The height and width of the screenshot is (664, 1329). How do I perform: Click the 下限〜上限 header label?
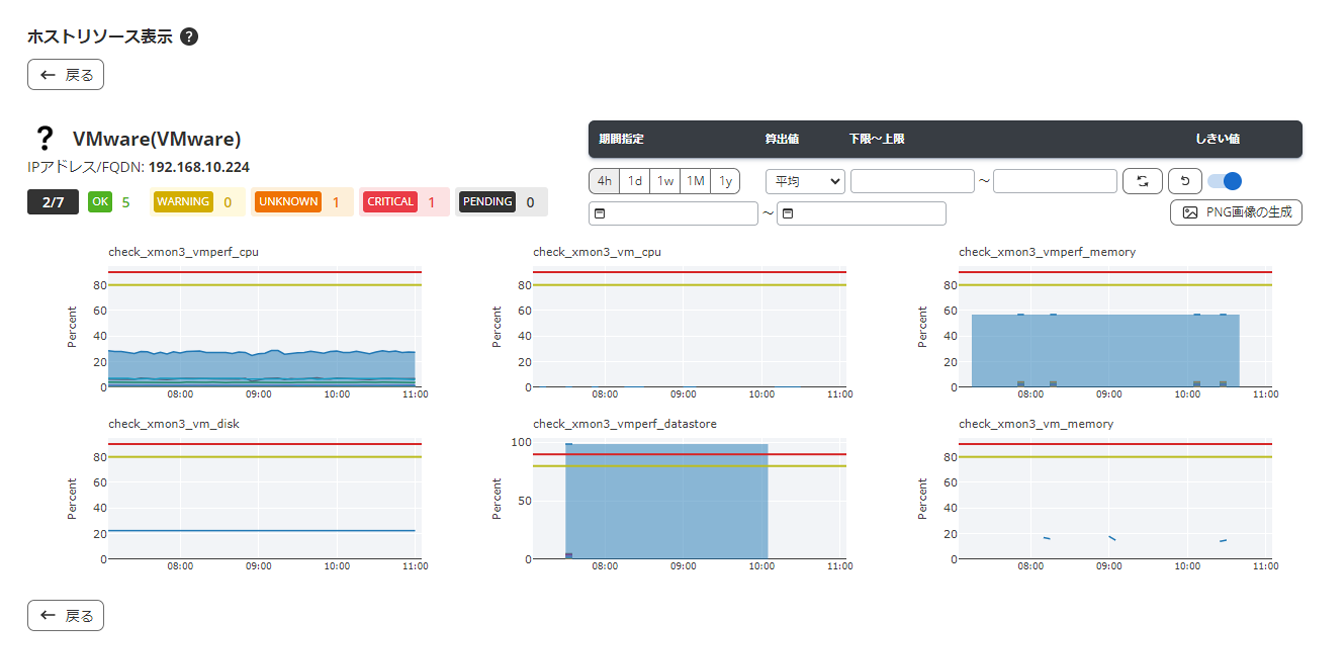[x=877, y=139]
